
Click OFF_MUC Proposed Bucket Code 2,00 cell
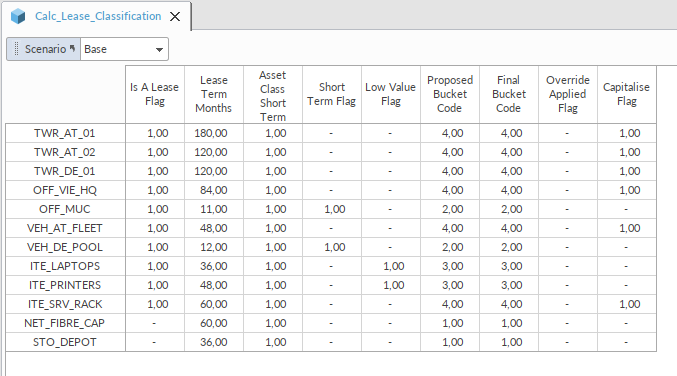coord(450,209)
